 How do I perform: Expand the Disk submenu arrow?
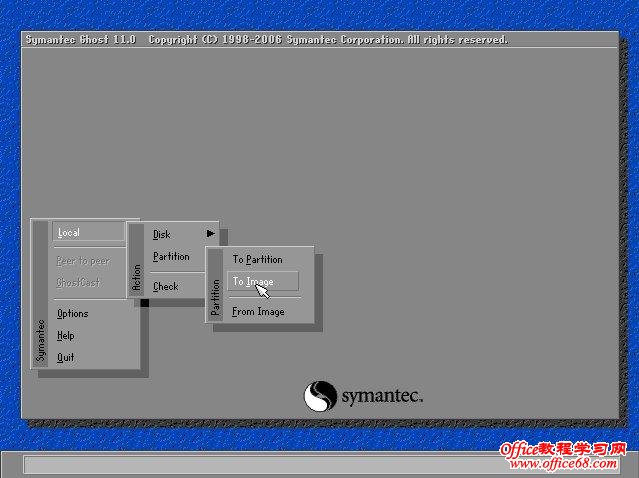point(210,233)
